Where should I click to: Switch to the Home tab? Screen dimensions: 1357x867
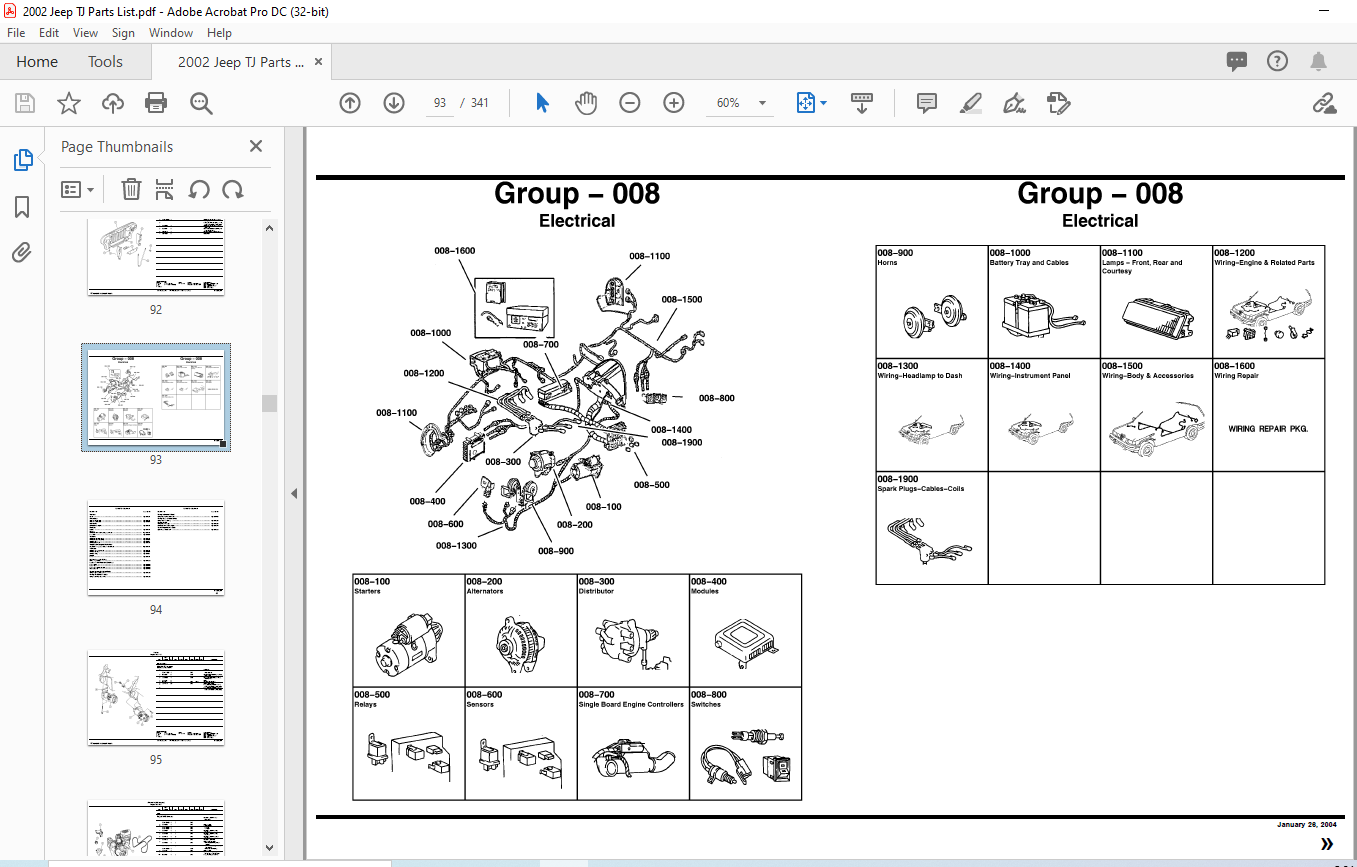coord(37,62)
